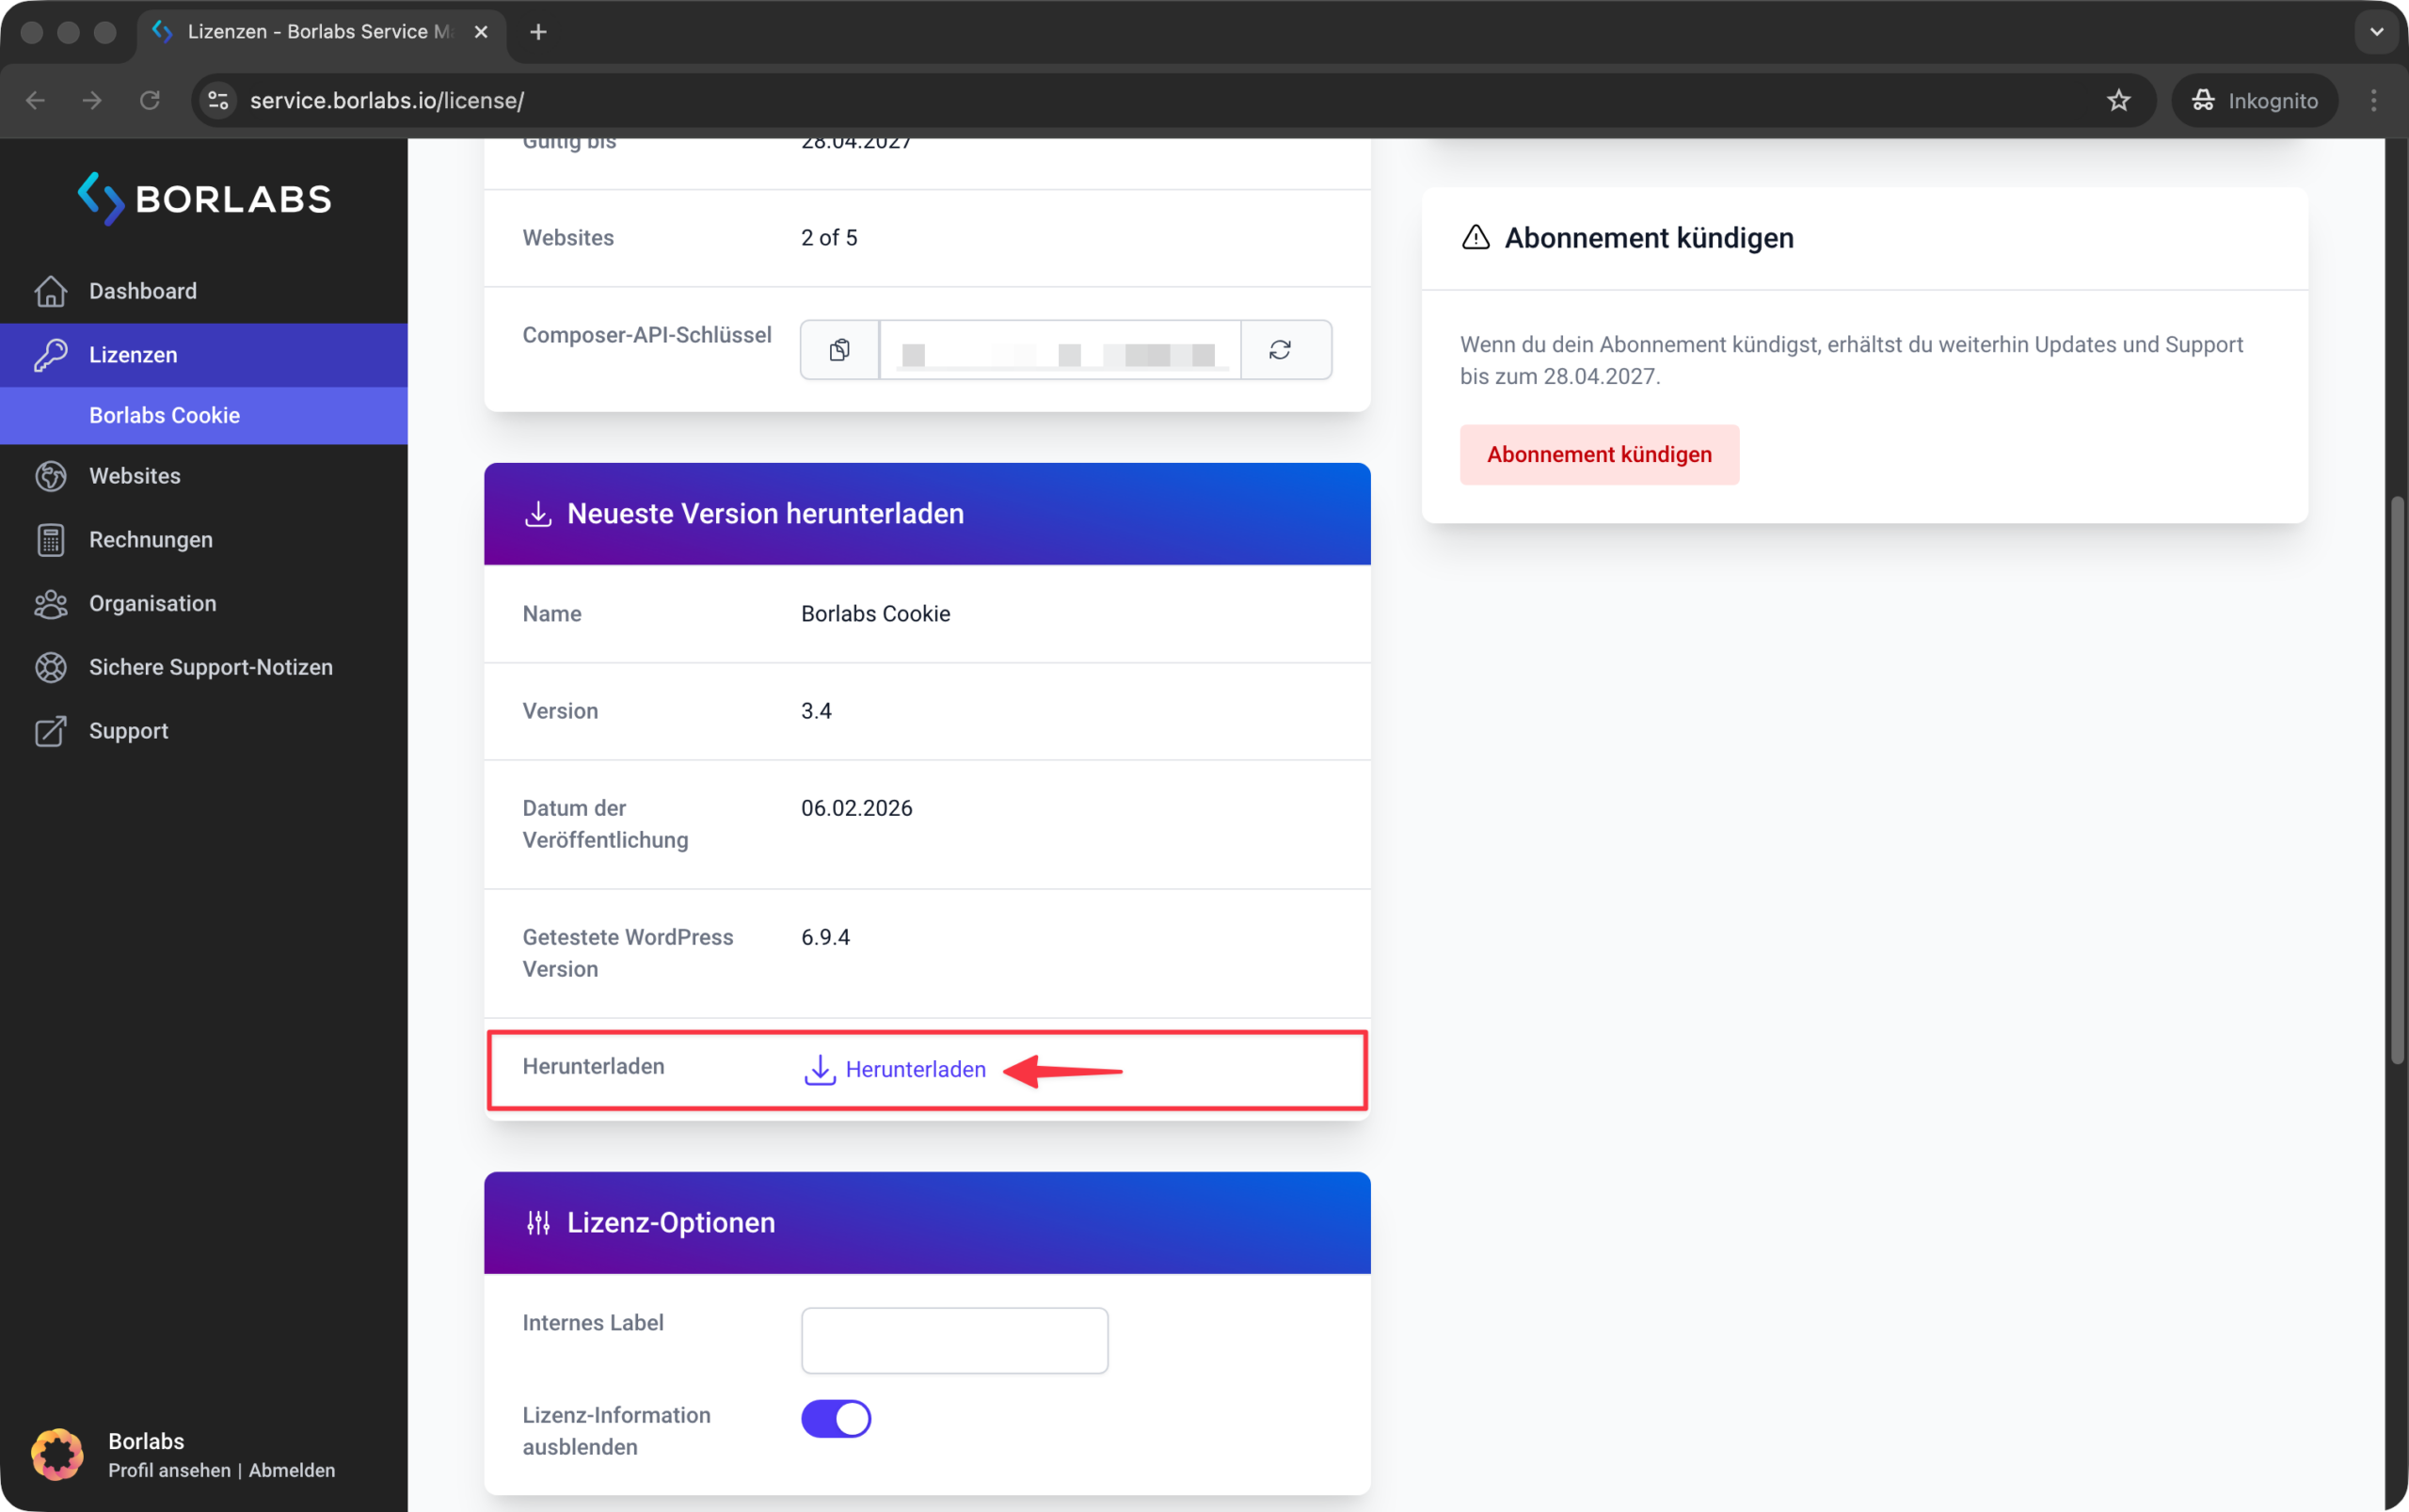
Task: Click the Internes Label input field
Action: click(x=954, y=1340)
